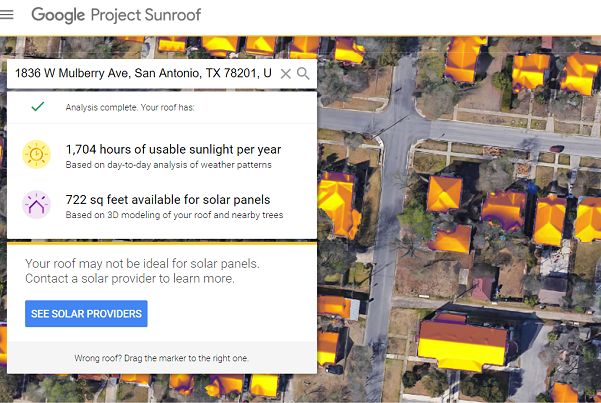This screenshot has width=601, height=403.
Task: Click the yellow sun sunlight icon
Action: coord(36,155)
